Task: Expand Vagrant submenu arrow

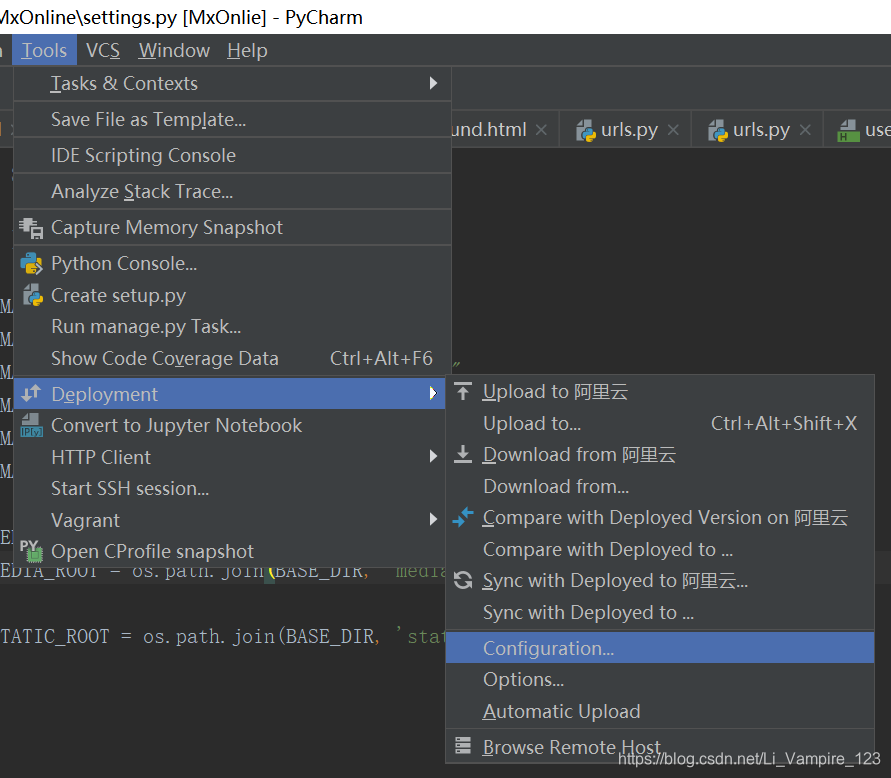Action: click(433, 519)
